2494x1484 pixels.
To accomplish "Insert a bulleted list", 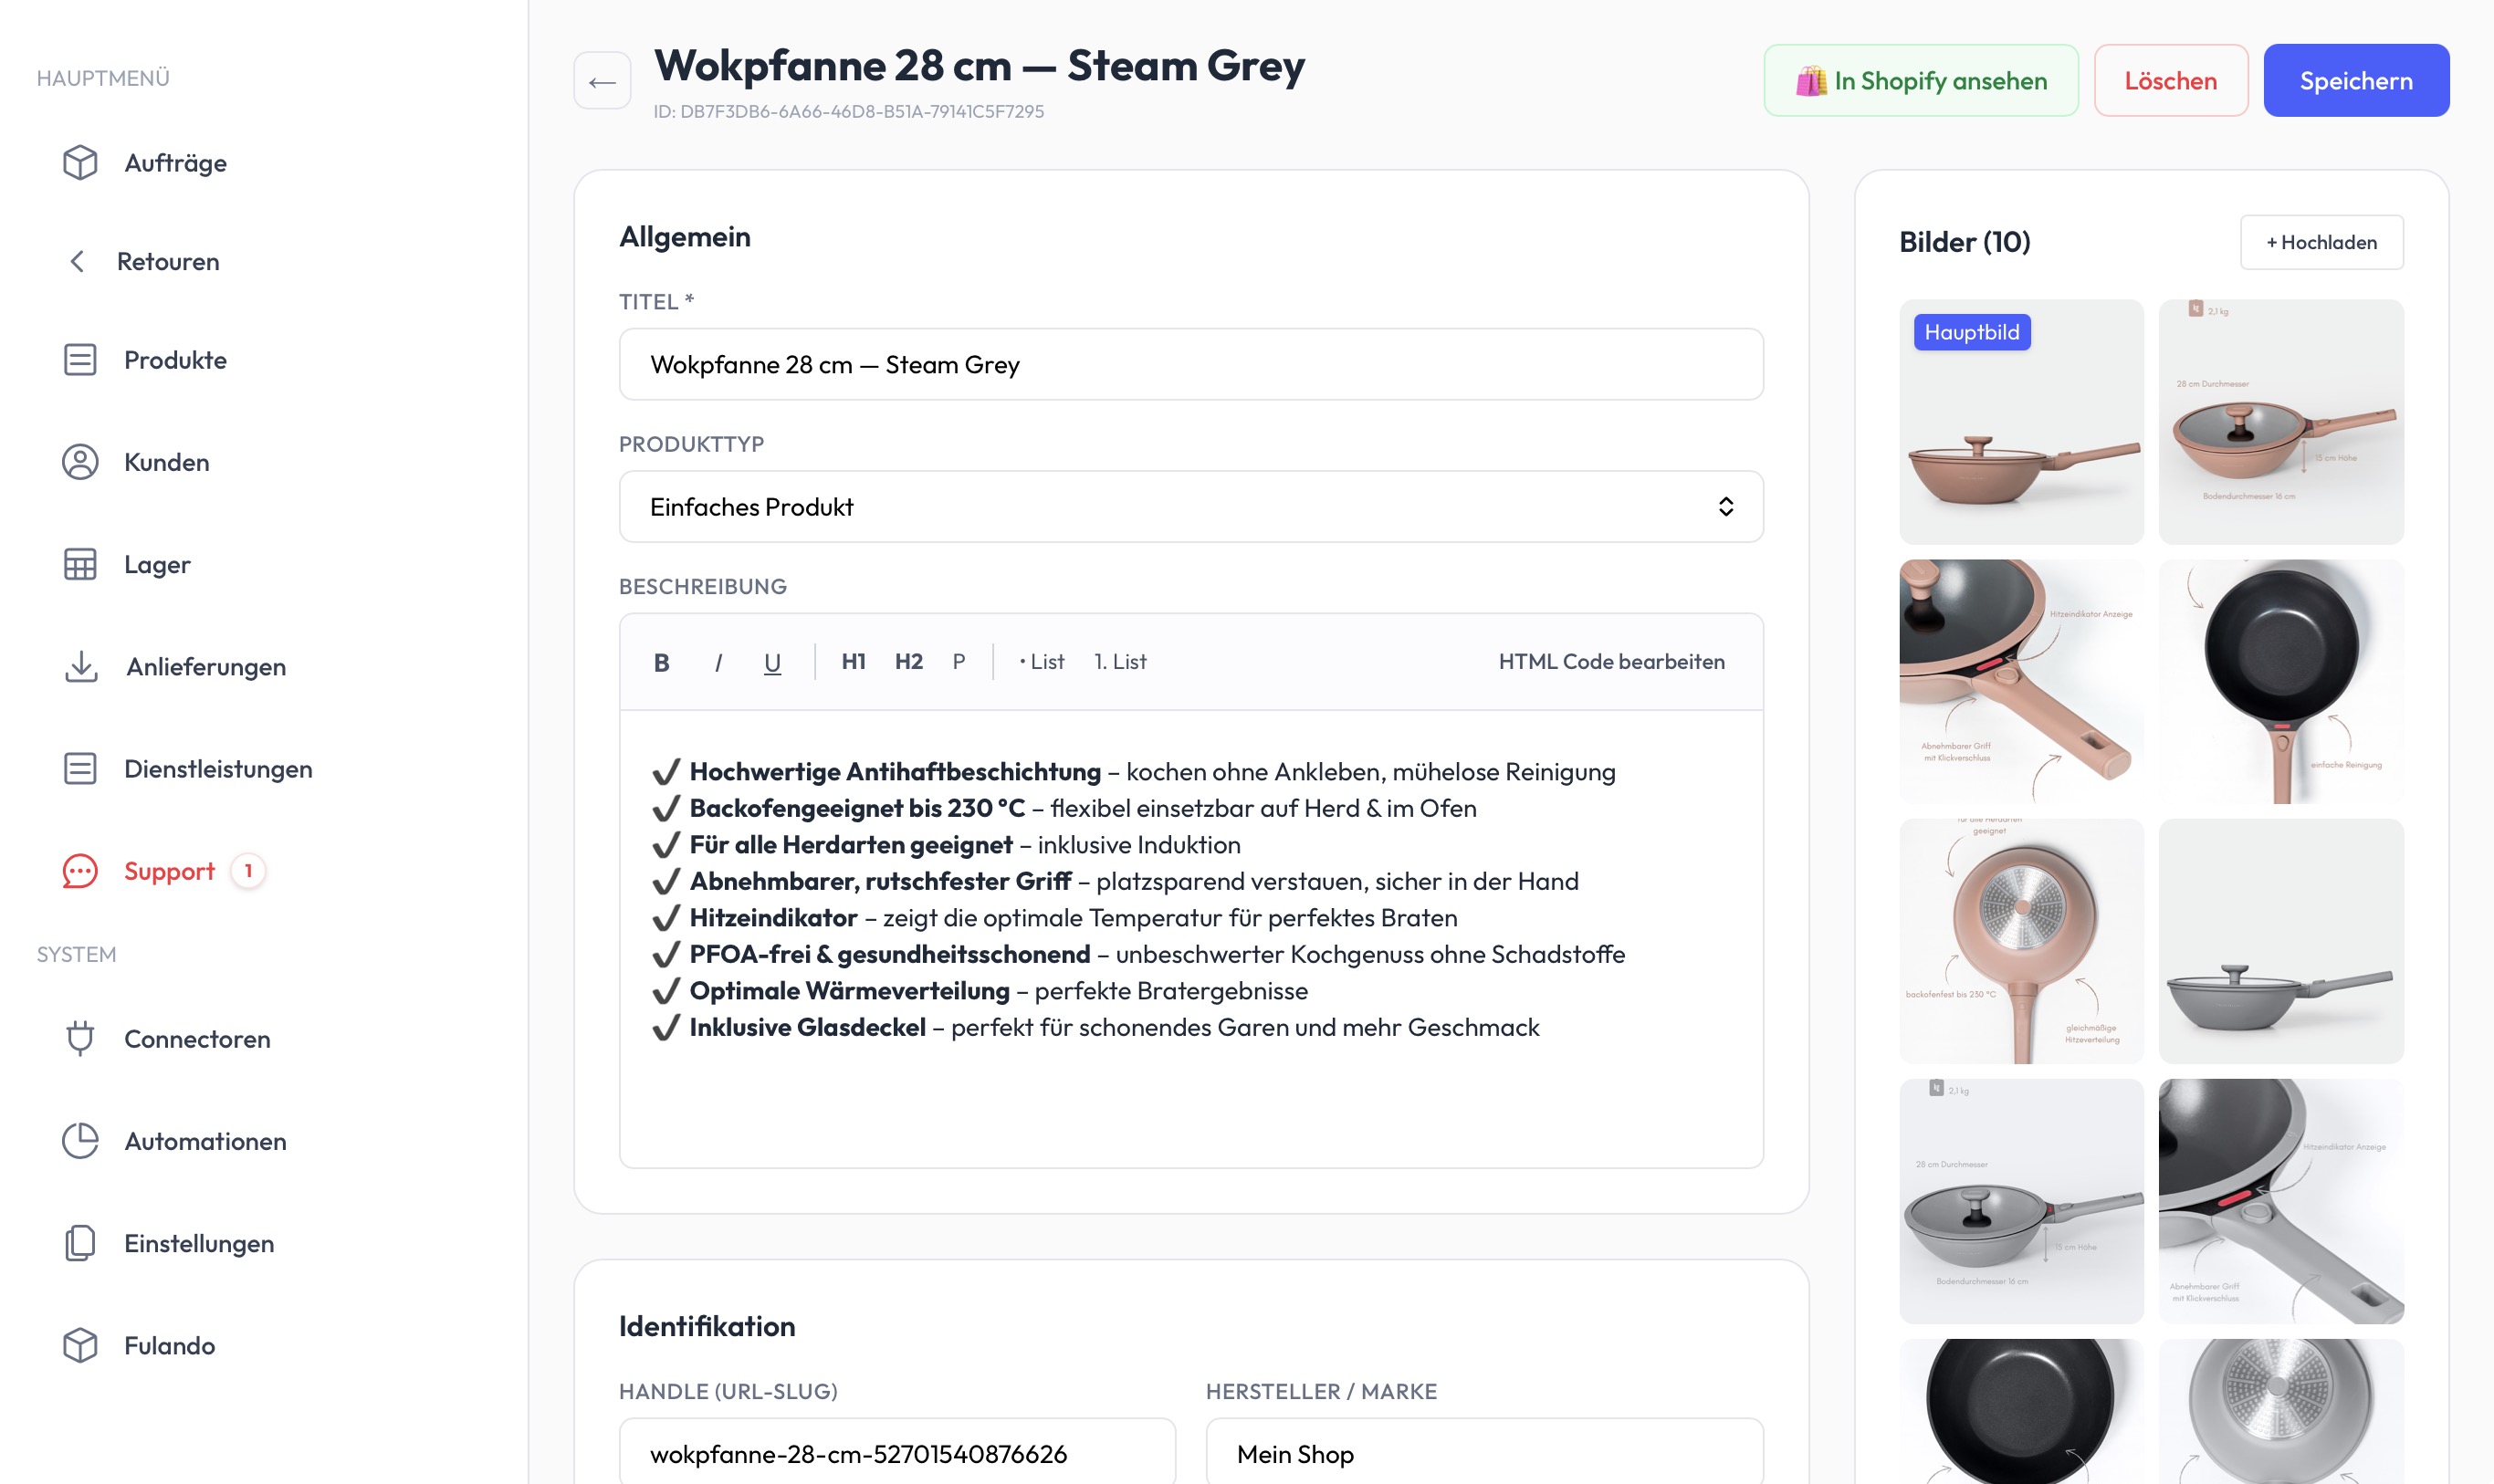I will pyautogui.click(x=1042, y=662).
